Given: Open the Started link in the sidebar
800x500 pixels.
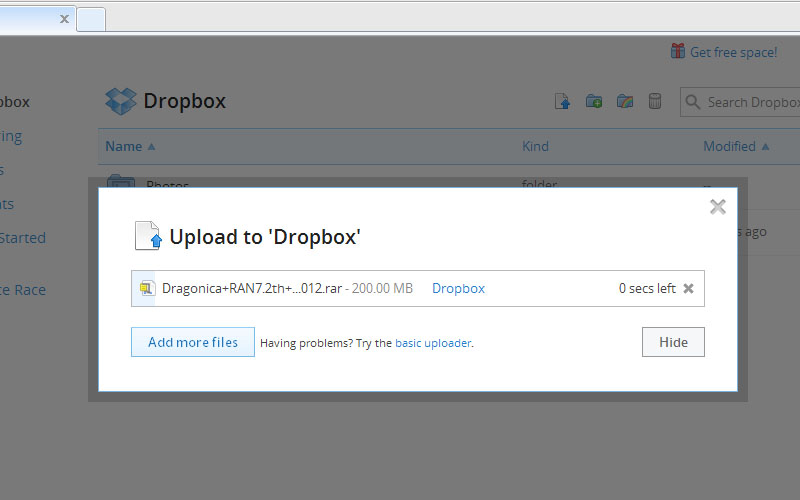Looking at the screenshot, I should coord(22,238).
